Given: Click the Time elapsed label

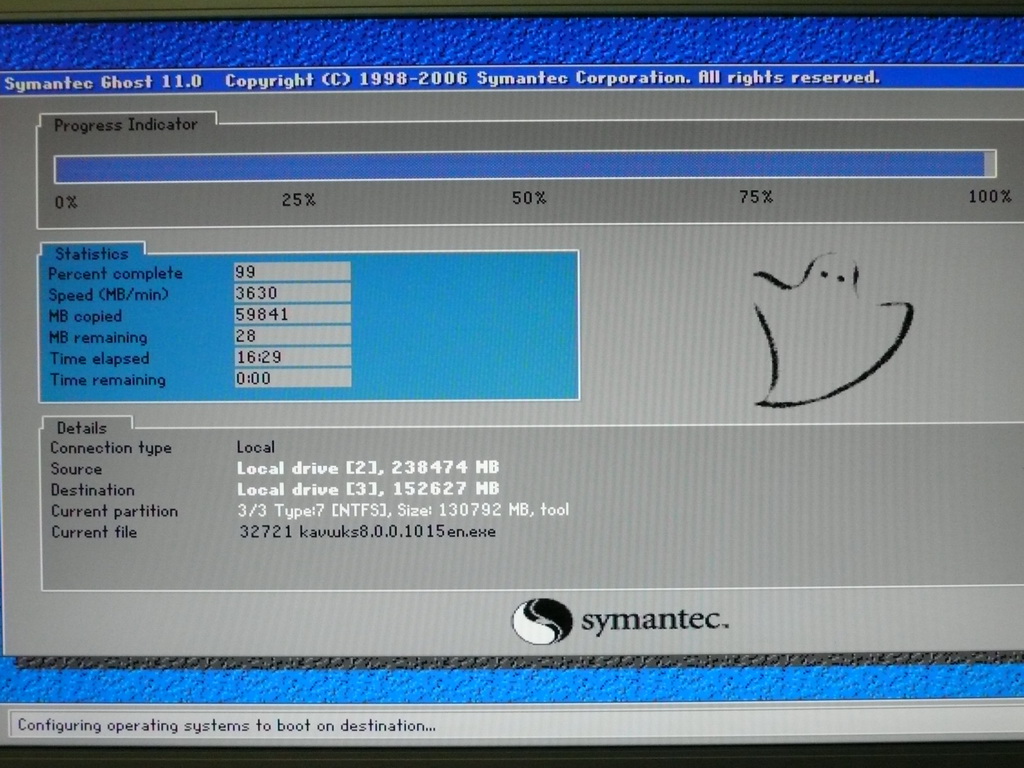Looking at the screenshot, I should [100, 359].
